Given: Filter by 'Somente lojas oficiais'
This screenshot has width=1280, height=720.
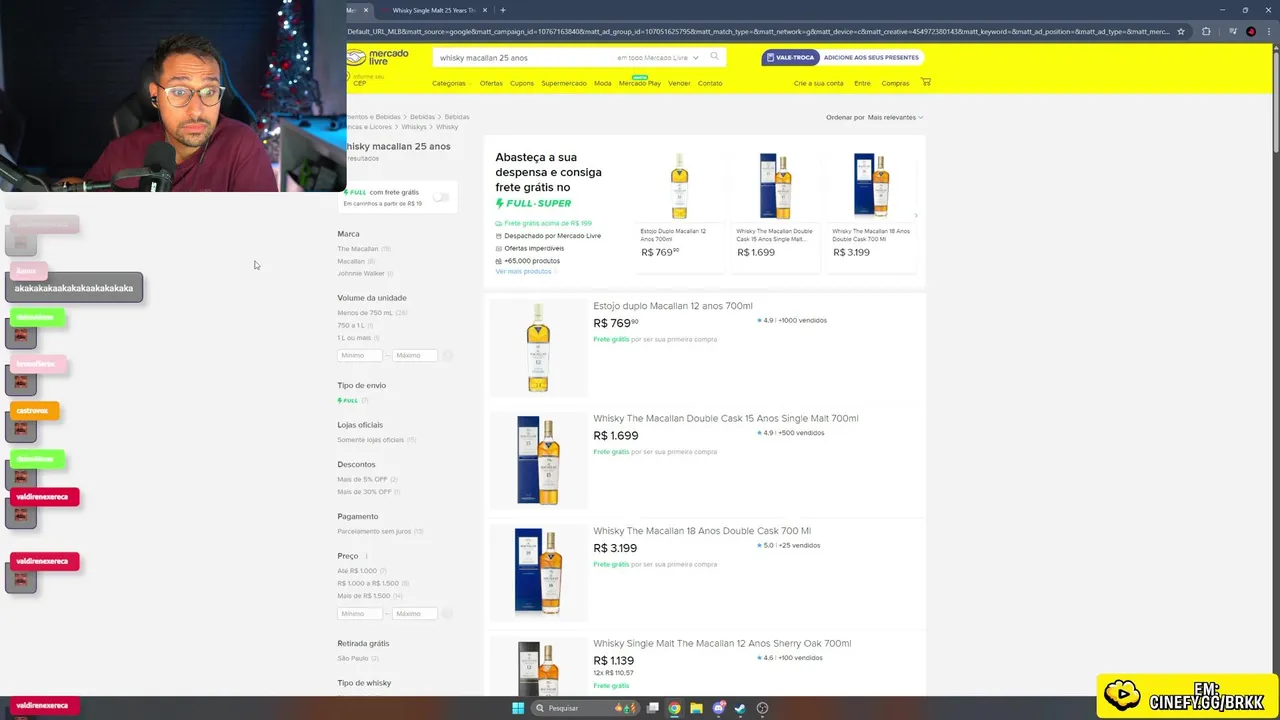Looking at the screenshot, I should [x=371, y=440].
